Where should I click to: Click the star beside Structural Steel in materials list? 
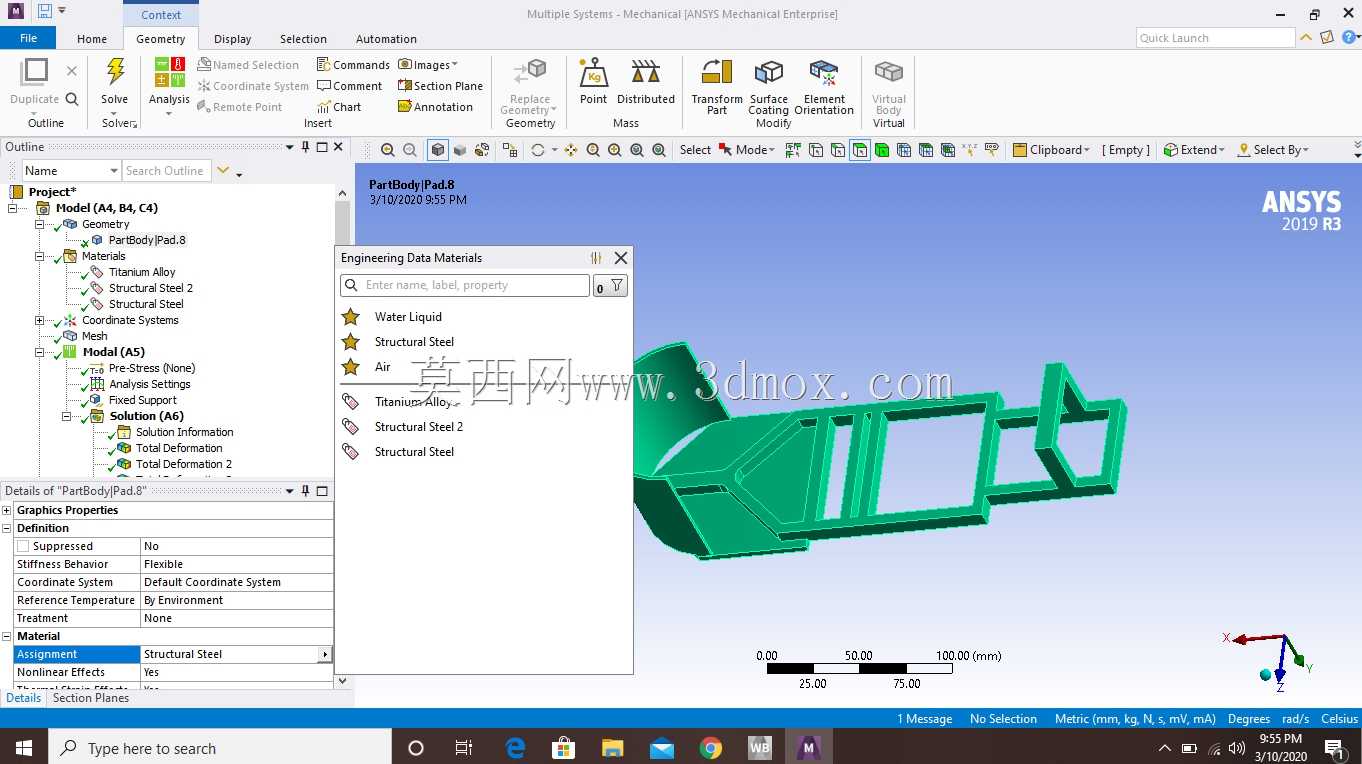[x=350, y=342]
